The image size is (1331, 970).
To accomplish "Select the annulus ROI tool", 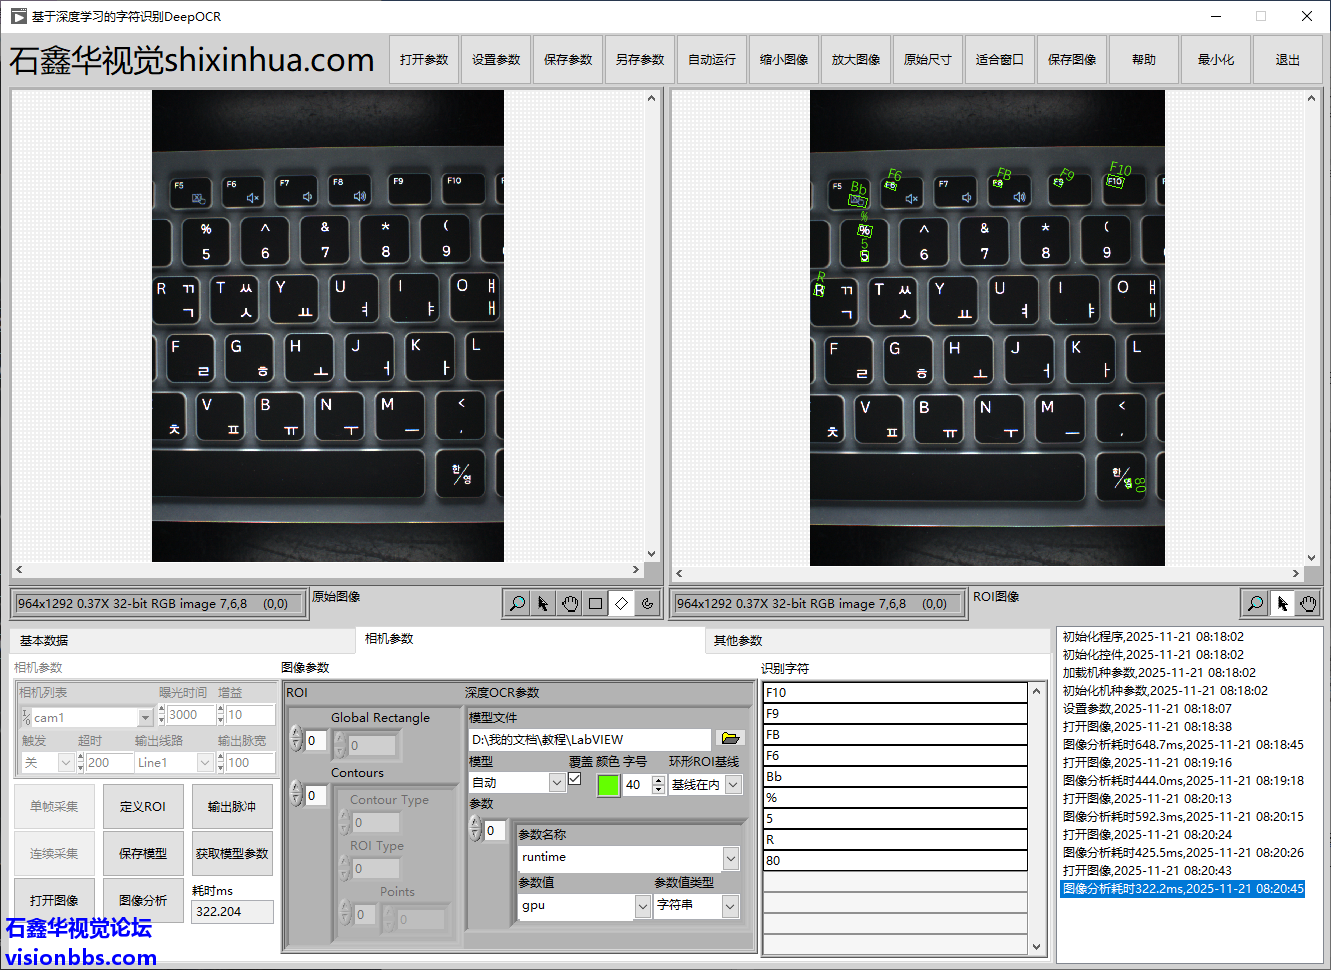I will tap(647, 603).
